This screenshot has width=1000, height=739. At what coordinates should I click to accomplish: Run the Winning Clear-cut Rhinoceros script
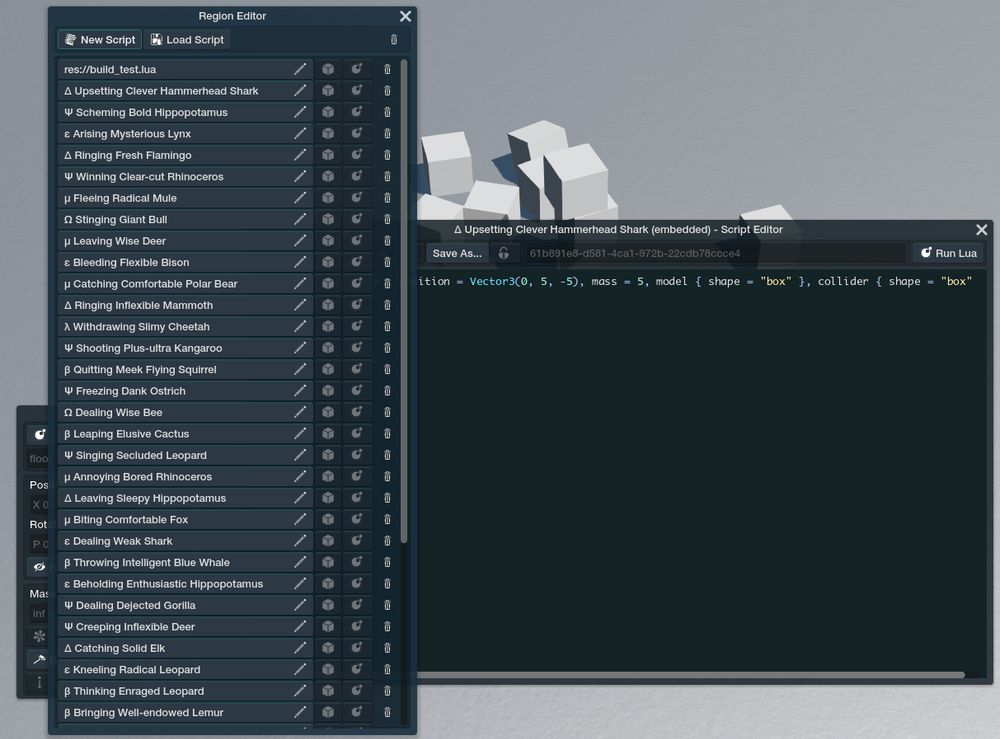click(x=357, y=177)
